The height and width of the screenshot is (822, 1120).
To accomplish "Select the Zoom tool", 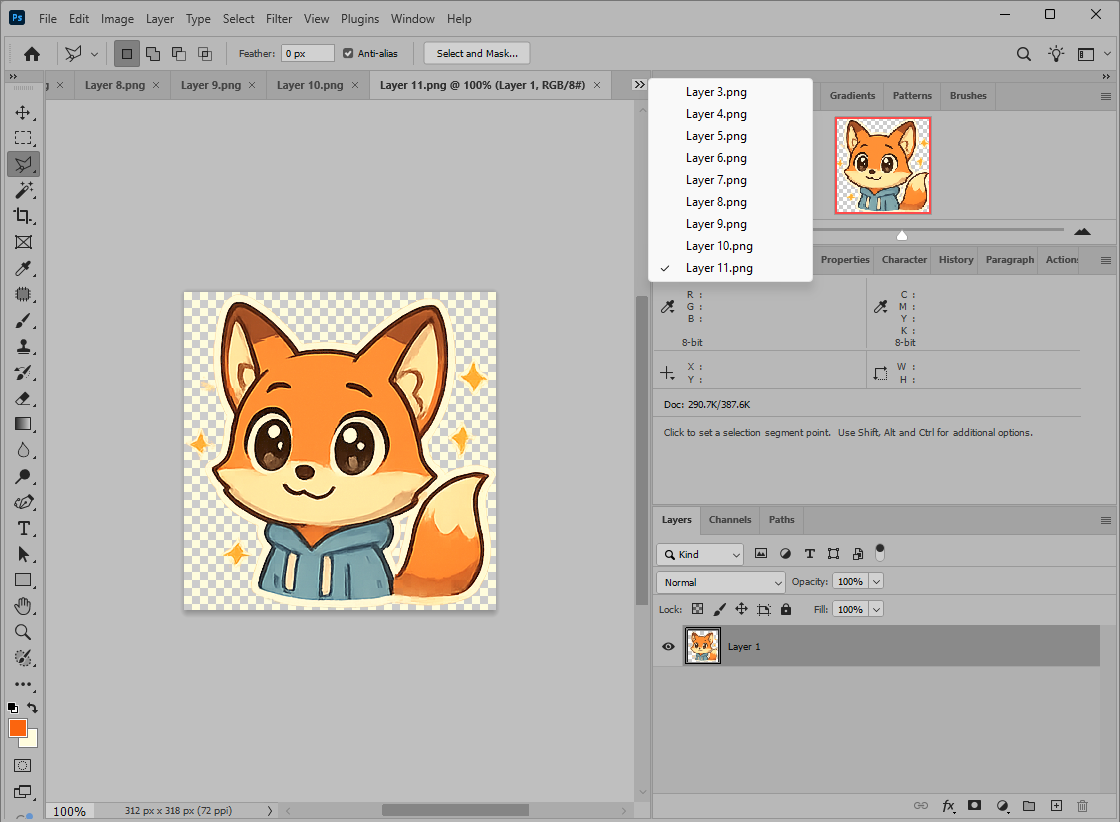I will point(23,632).
